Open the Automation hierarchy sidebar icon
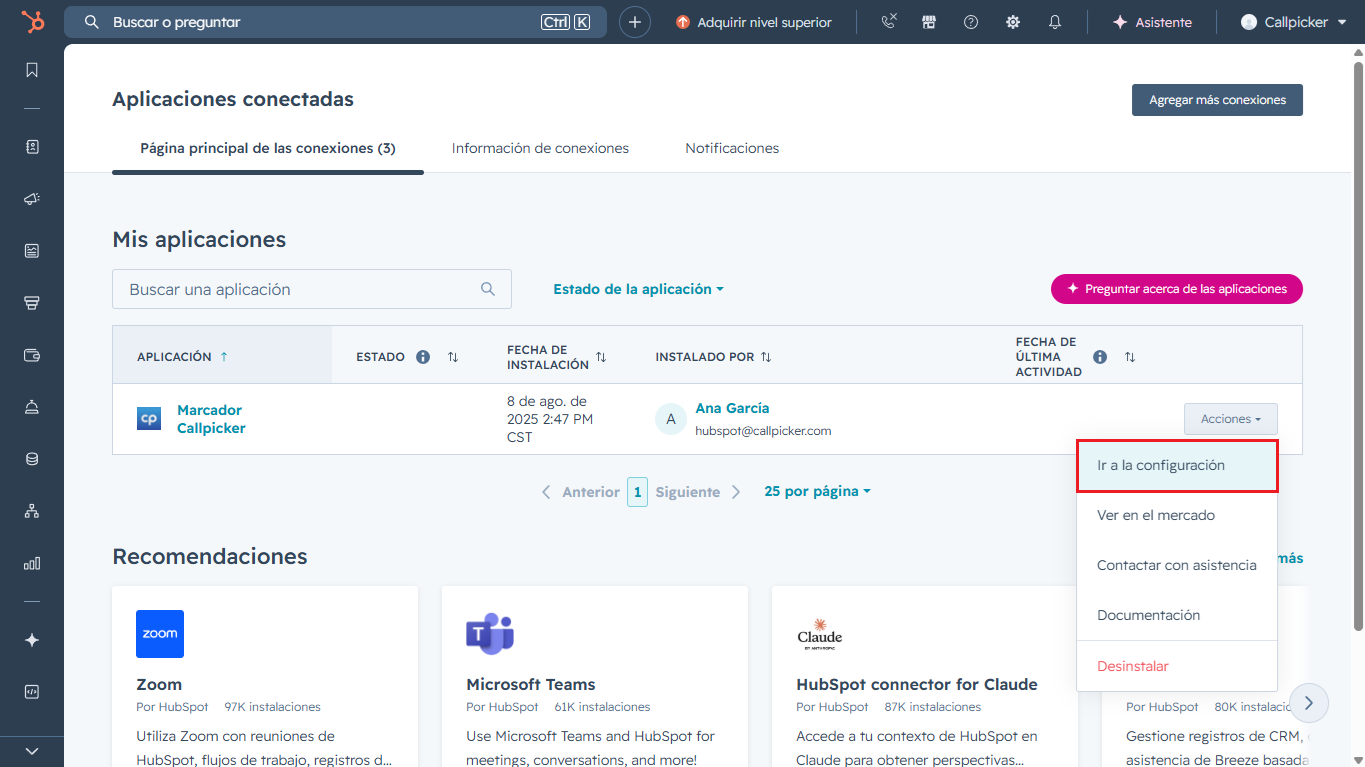Viewport: 1365px width, 767px height. [x=32, y=511]
